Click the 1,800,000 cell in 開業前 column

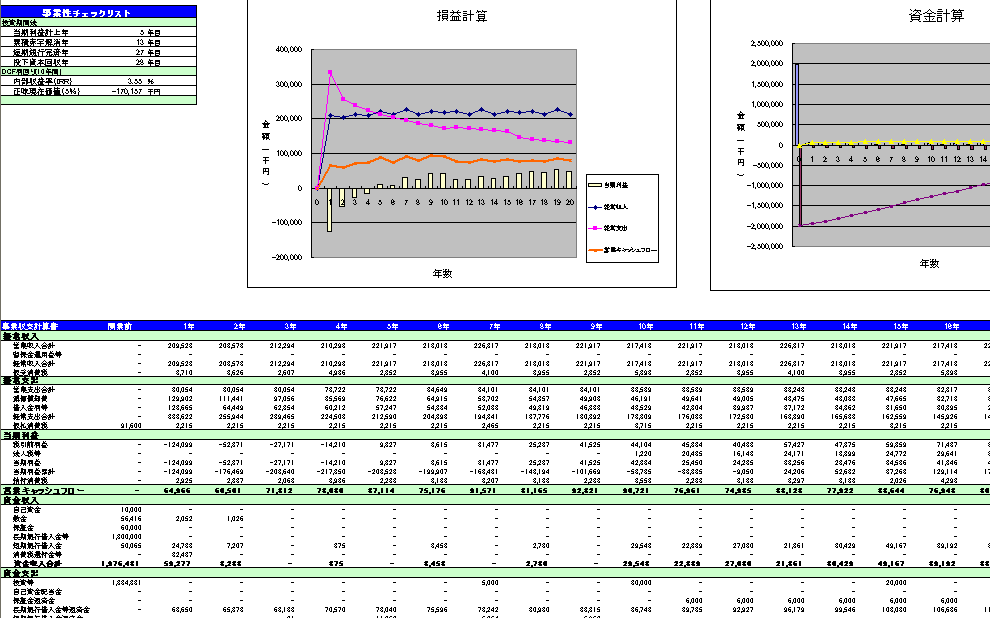click(126, 537)
